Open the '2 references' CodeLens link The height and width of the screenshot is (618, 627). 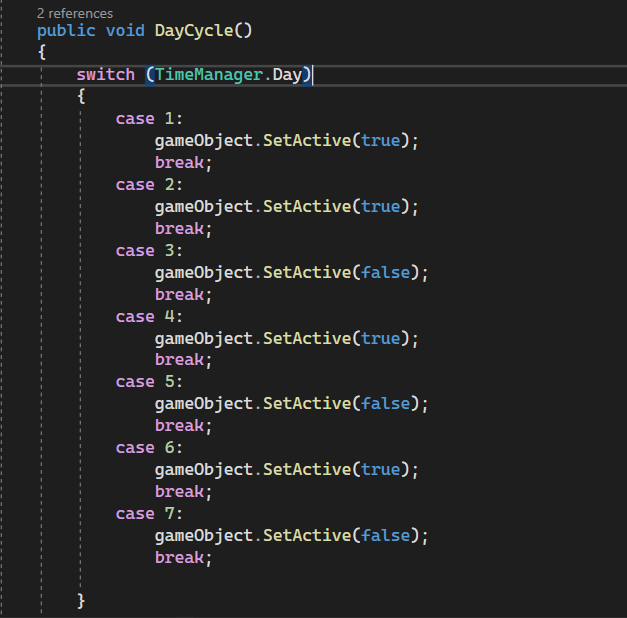tap(75, 14)
